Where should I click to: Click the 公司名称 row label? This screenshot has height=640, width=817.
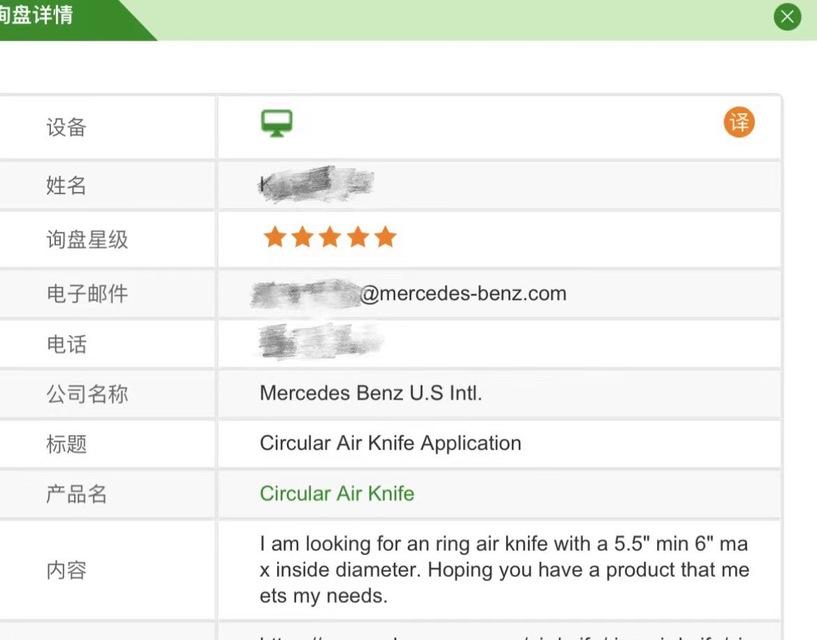[87, 394]
